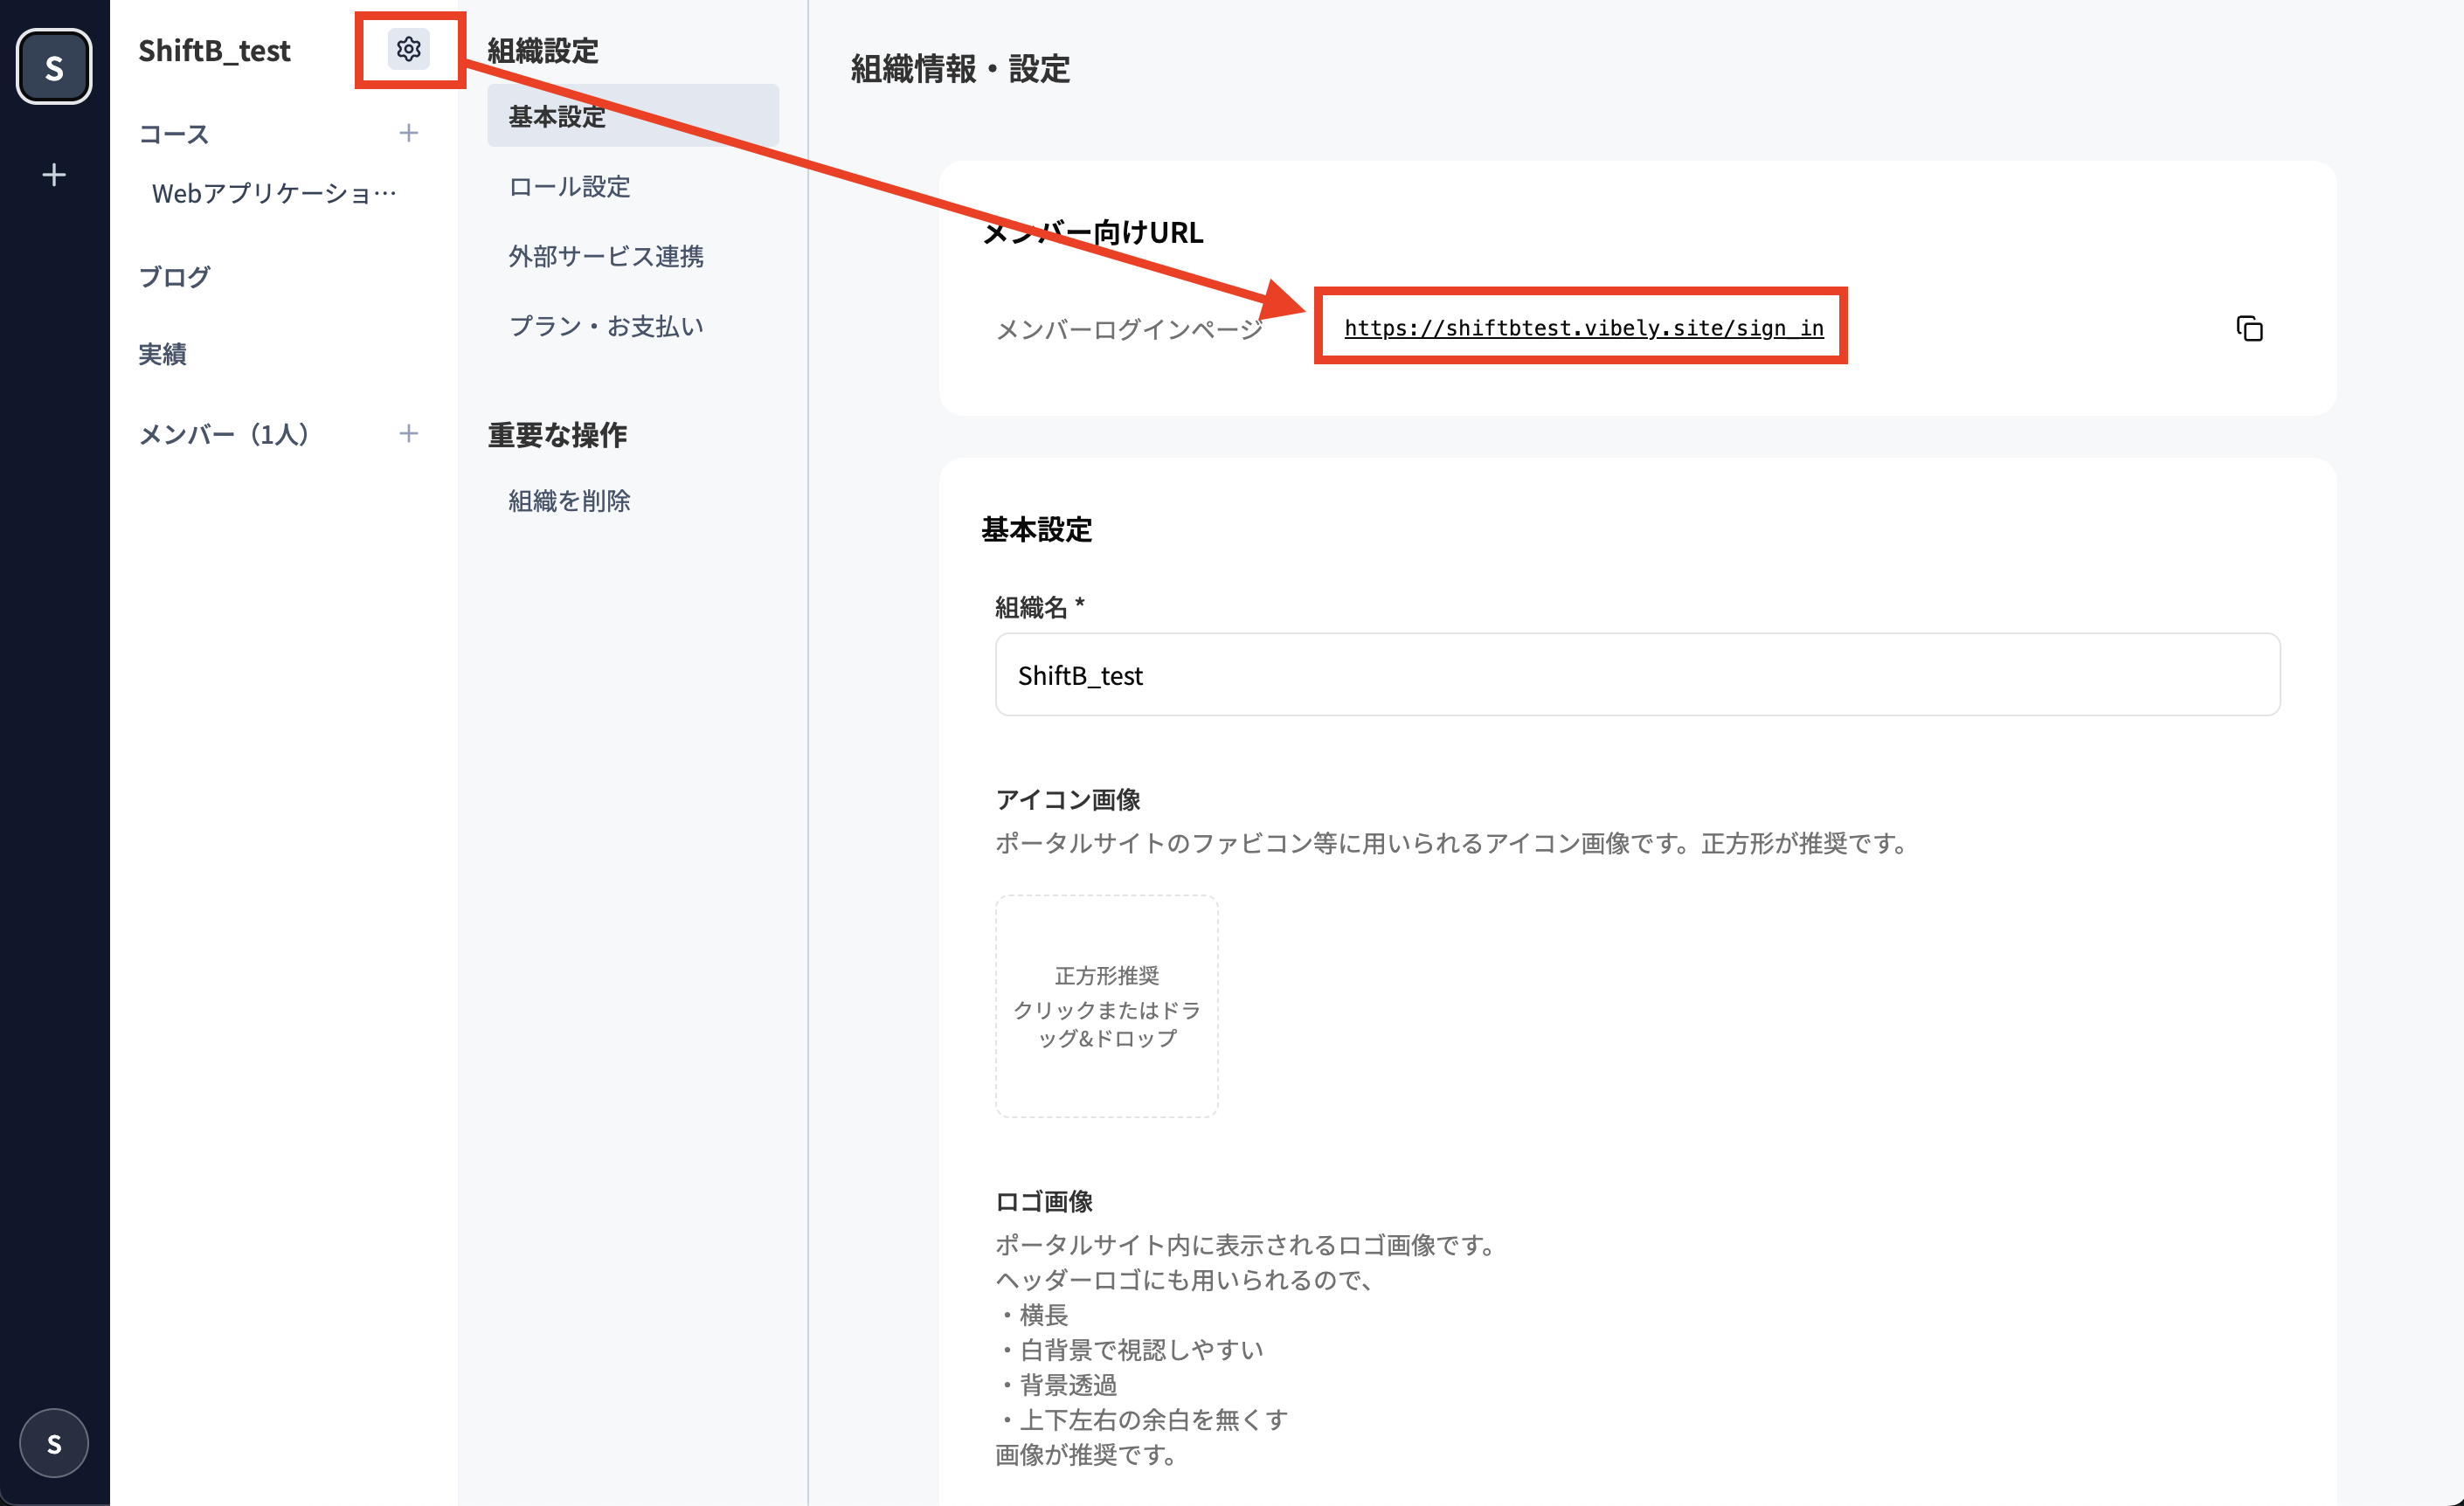Select the ShiftB_test organization avatar
The image size is (2464, 1506).
click(54, 67)
